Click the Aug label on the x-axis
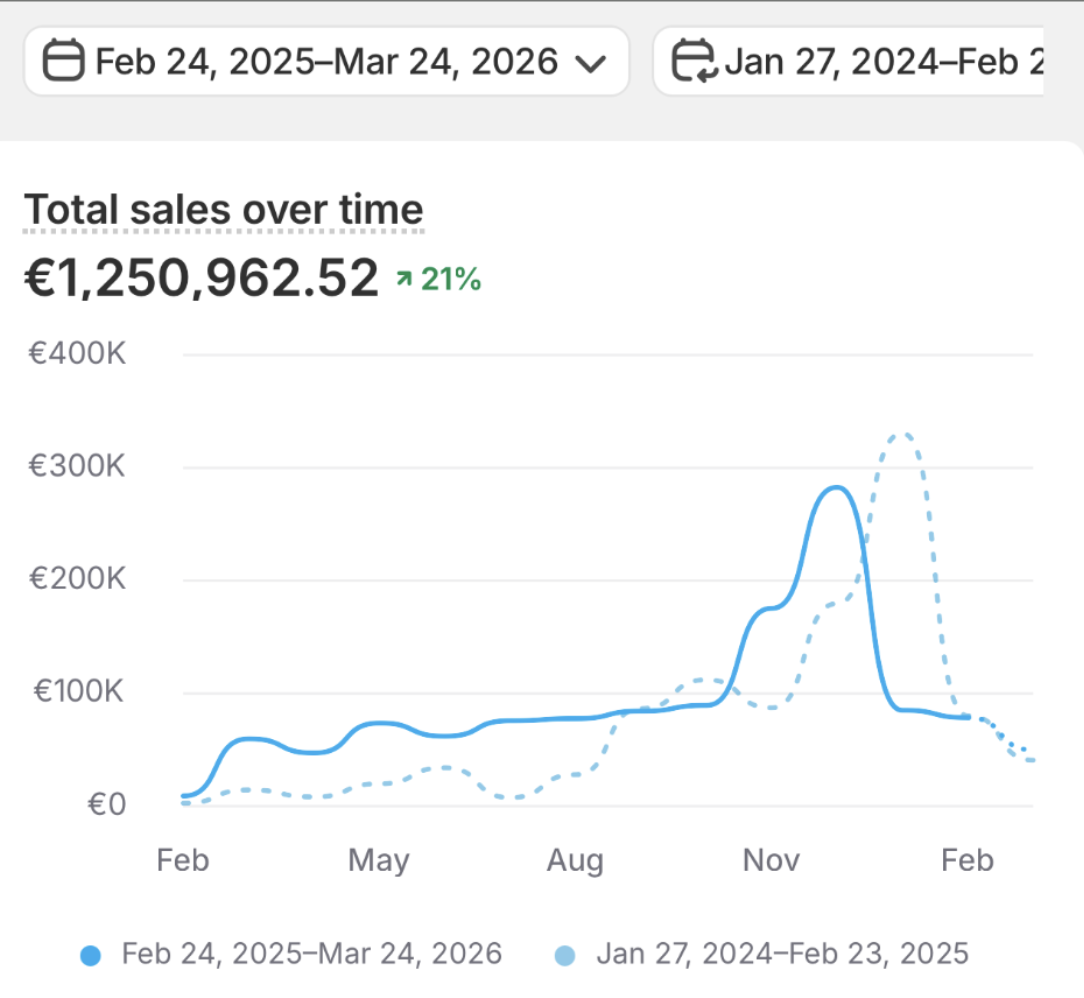The image size is (1084, 998). 575,860
